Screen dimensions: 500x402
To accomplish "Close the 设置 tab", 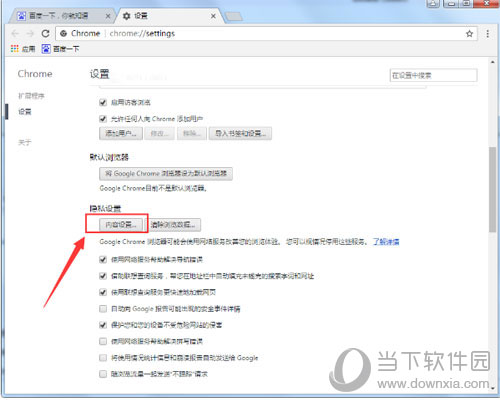I will coord(213,16).
